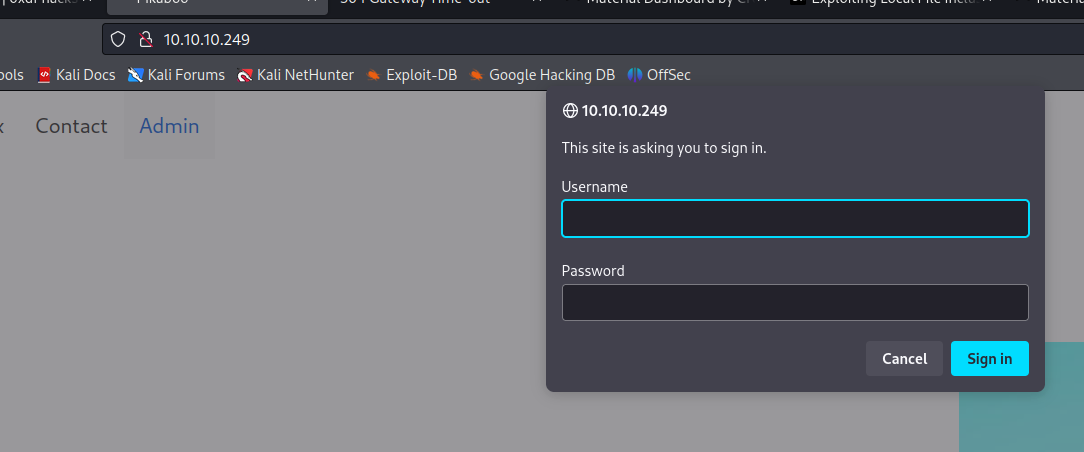Switch to the Material Dashboard tab

pyautogui.click(x=660, y=3)
